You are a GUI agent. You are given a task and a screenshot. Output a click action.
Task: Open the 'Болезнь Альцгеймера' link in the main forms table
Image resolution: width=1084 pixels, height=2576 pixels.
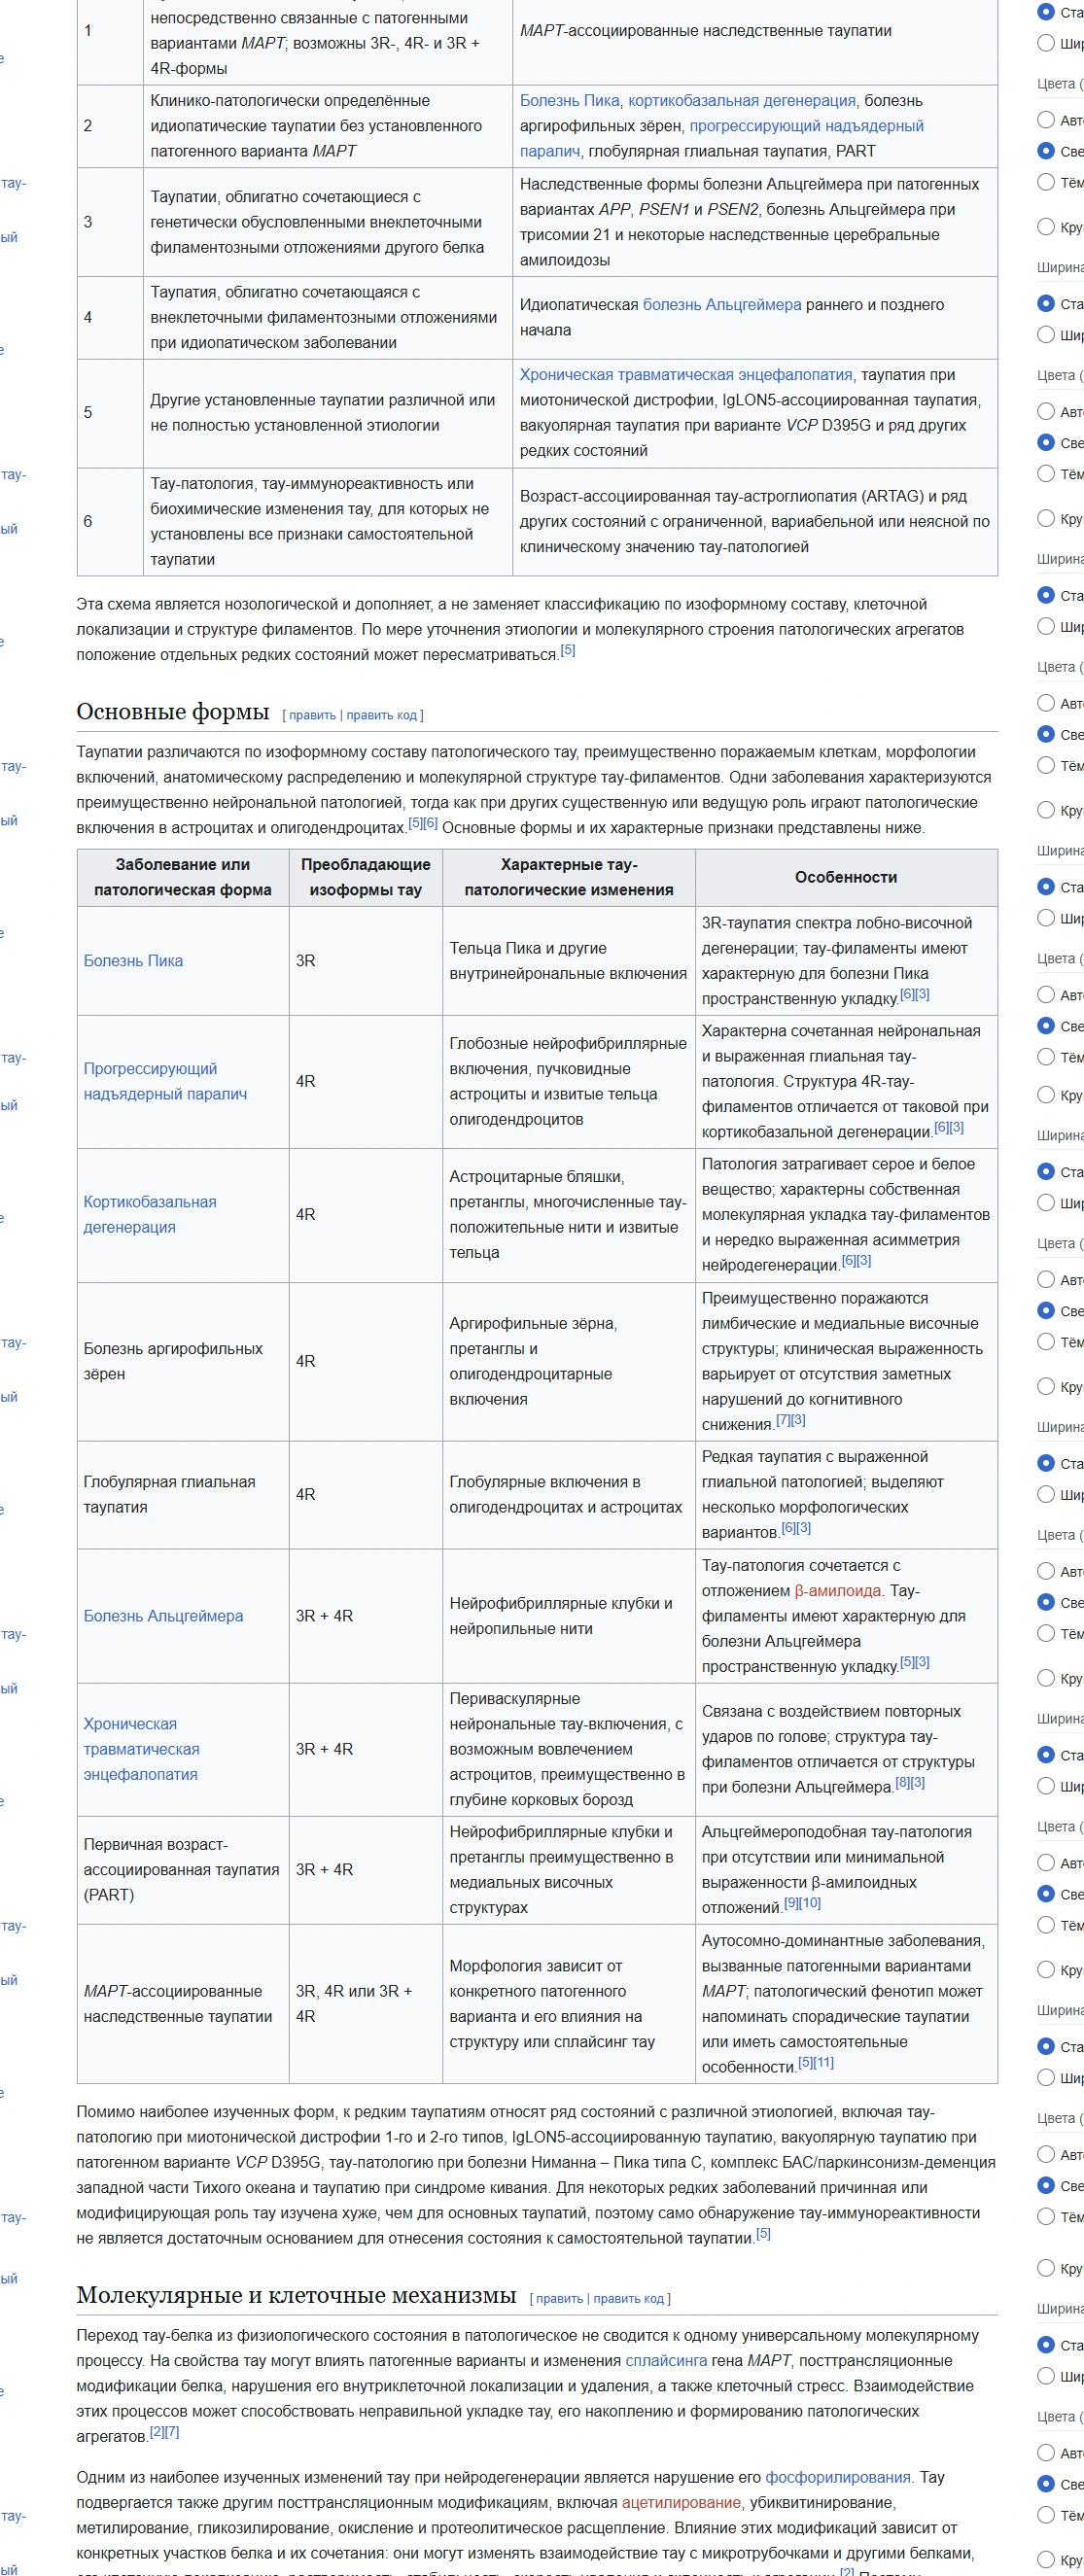[x=163, y=1616]
